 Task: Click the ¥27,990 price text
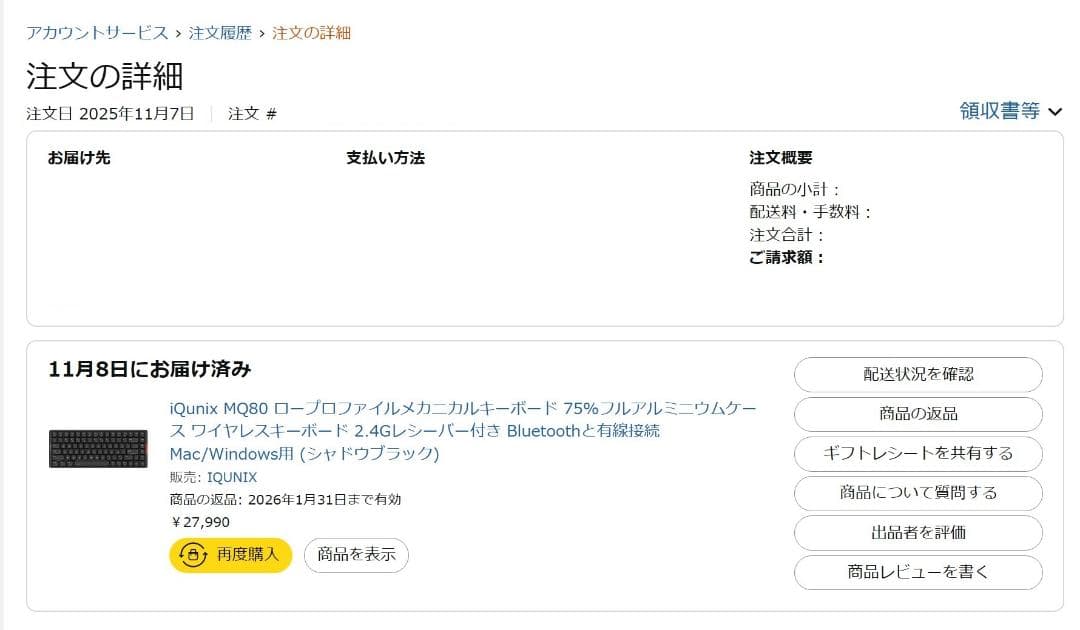pos(200,521)
